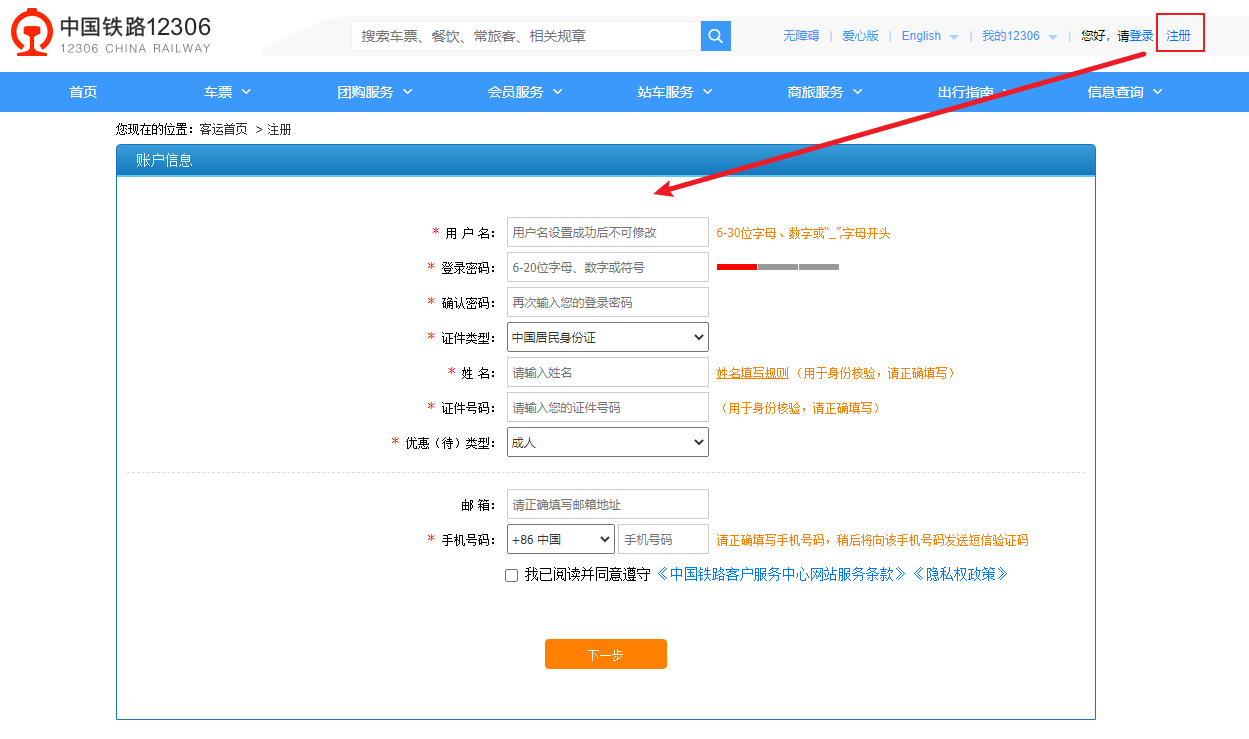Click the password strength indicator bar
Image resolution: width=1249 pixels, height=739 pixels.
tap(777, 267)
